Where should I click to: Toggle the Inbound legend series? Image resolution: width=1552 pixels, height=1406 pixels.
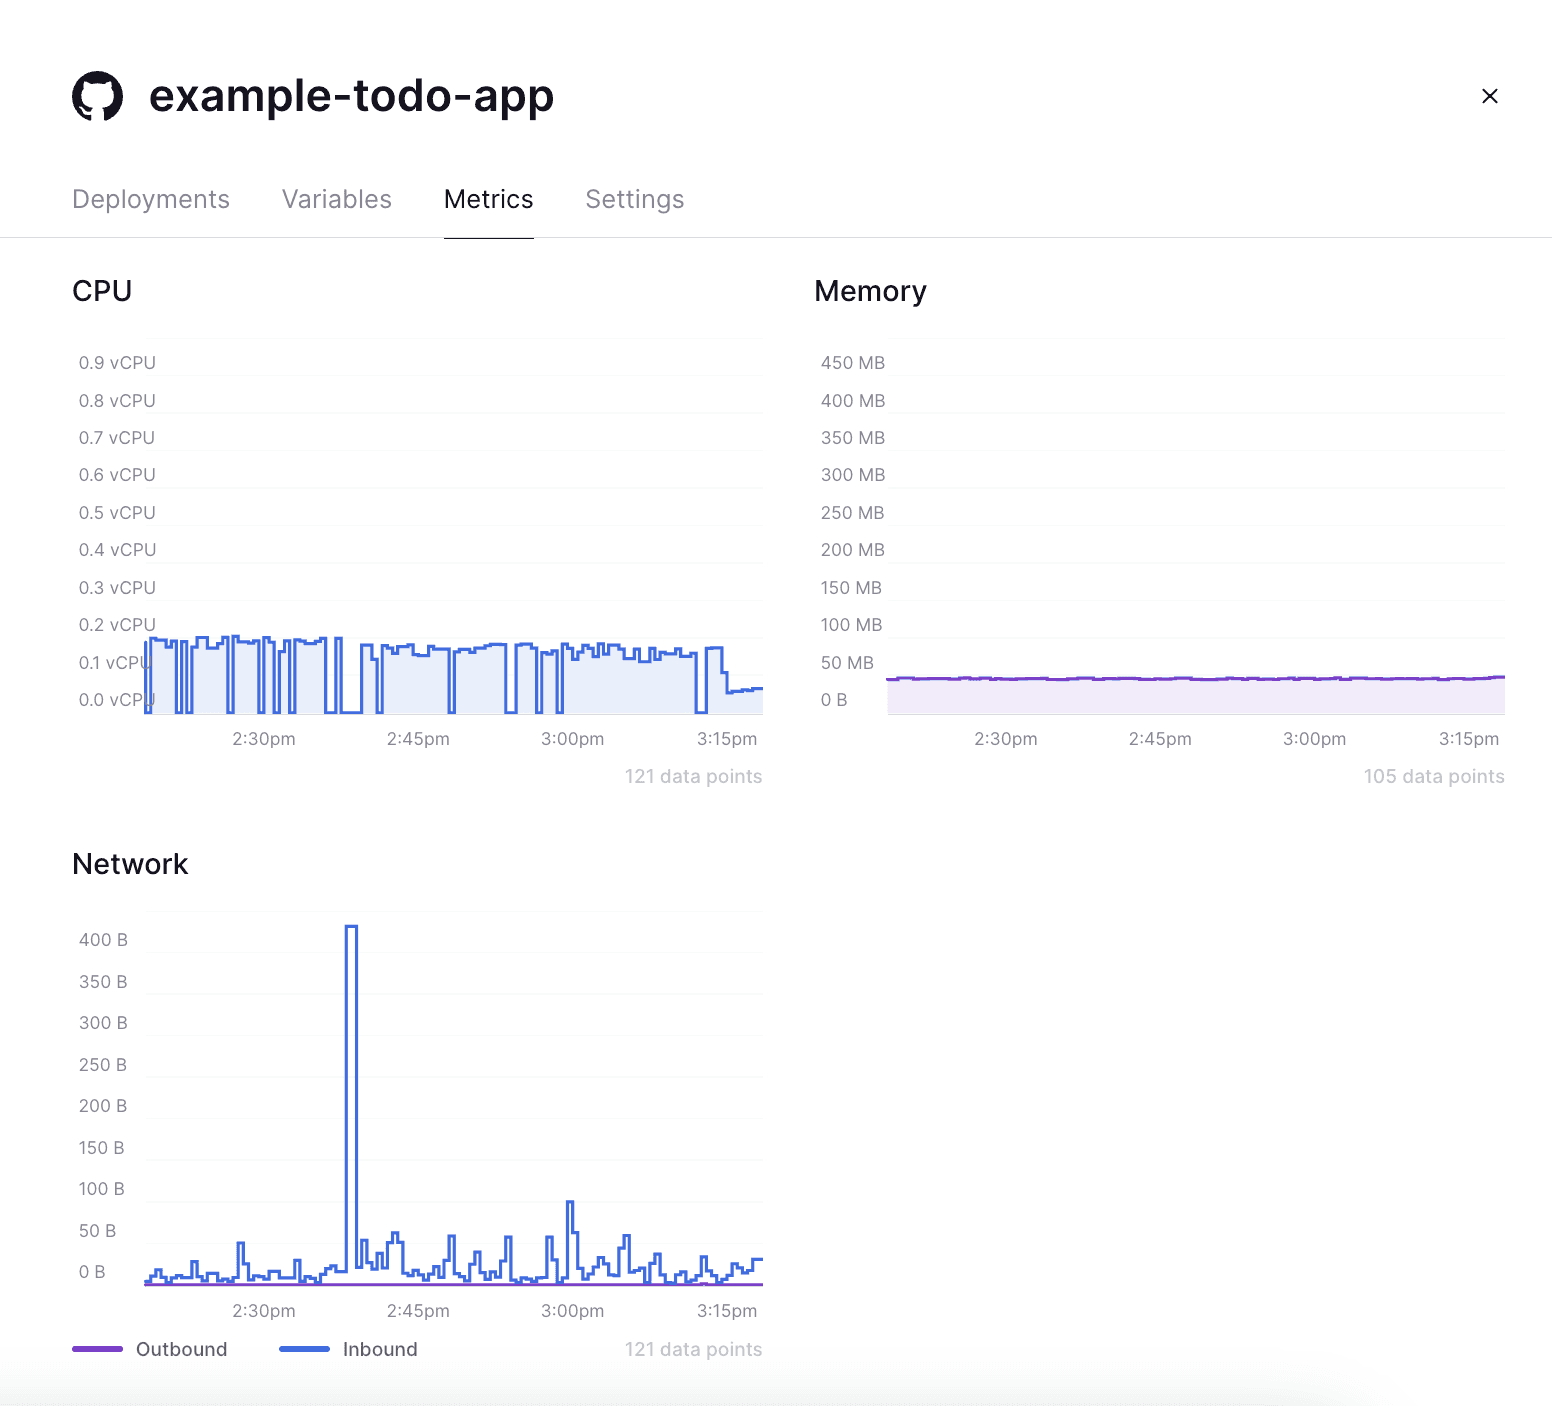coord(380,1349)
